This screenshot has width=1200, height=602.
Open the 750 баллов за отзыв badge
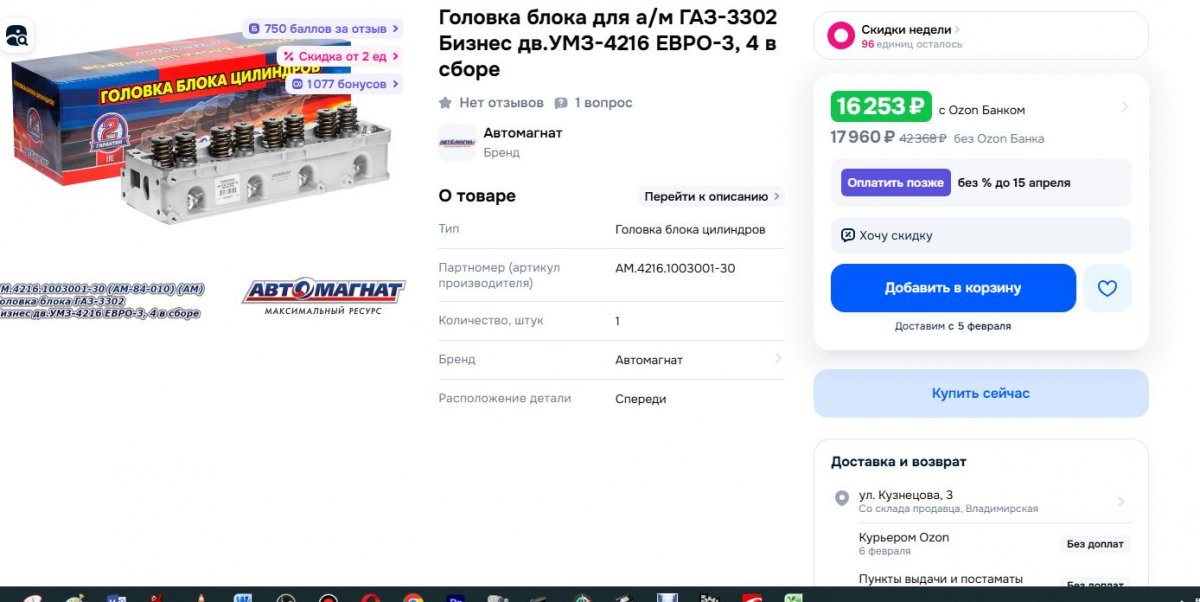(322, 29)
